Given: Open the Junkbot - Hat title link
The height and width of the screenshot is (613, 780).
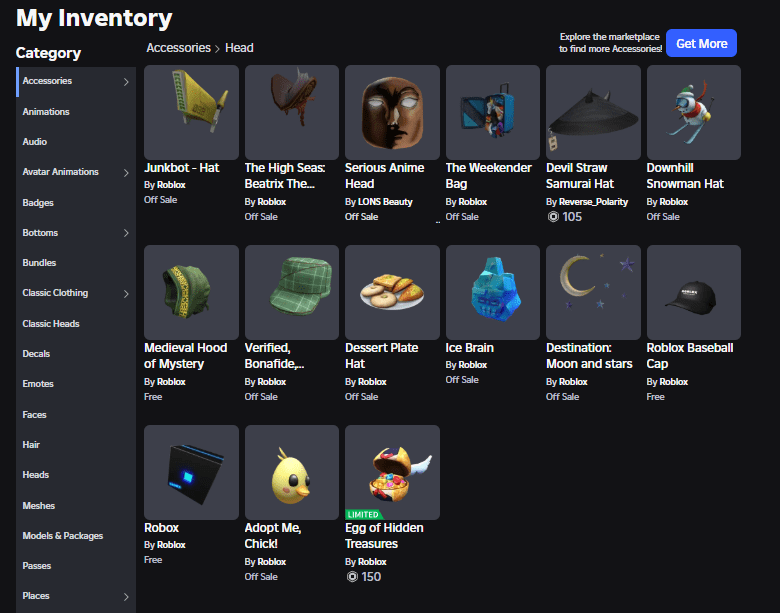Looking at the screenshot, I should pyautogui.click(x=182, y=168).
